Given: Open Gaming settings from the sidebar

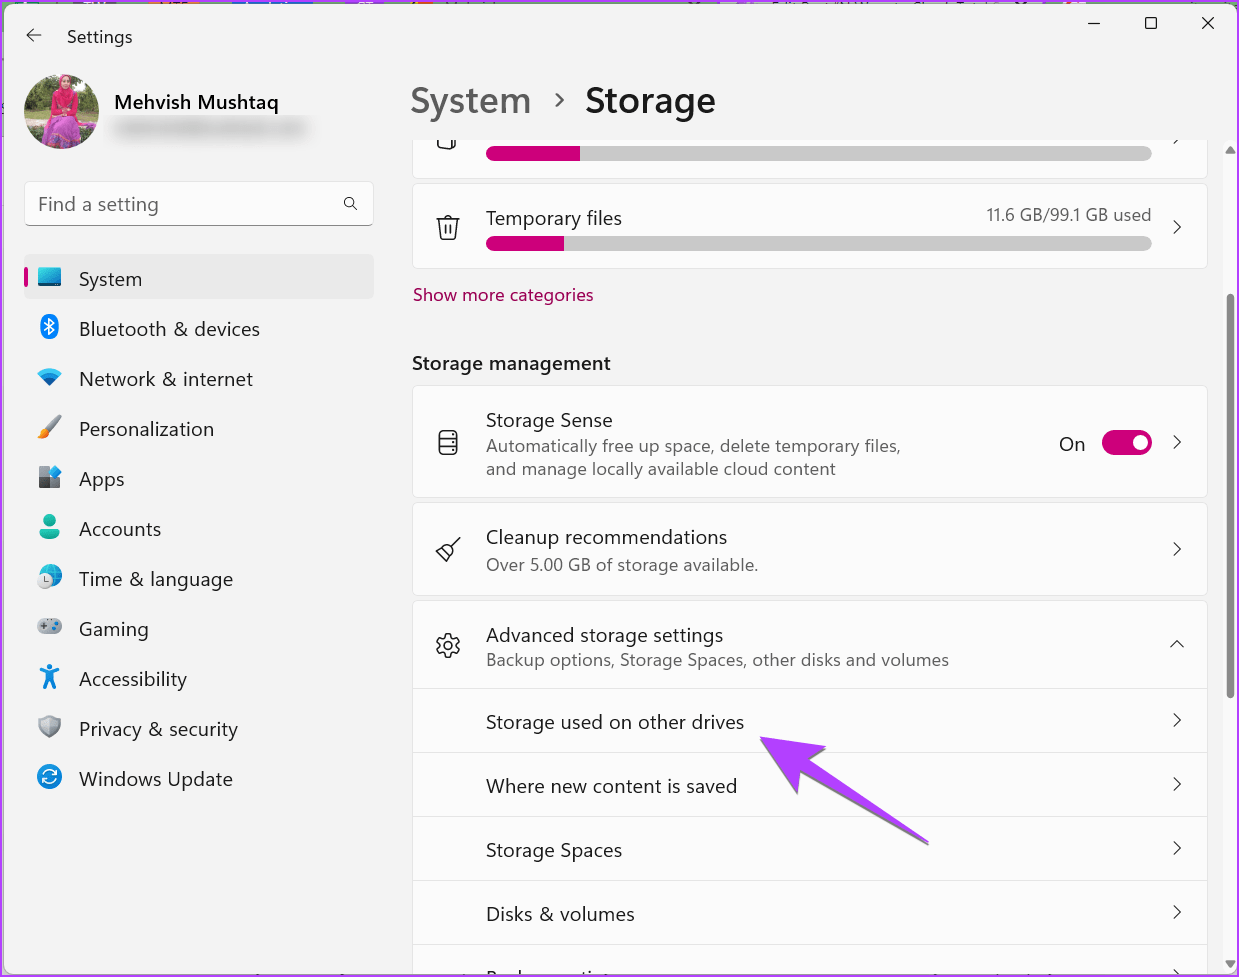Looking at the screenshot, I should 113,628.
